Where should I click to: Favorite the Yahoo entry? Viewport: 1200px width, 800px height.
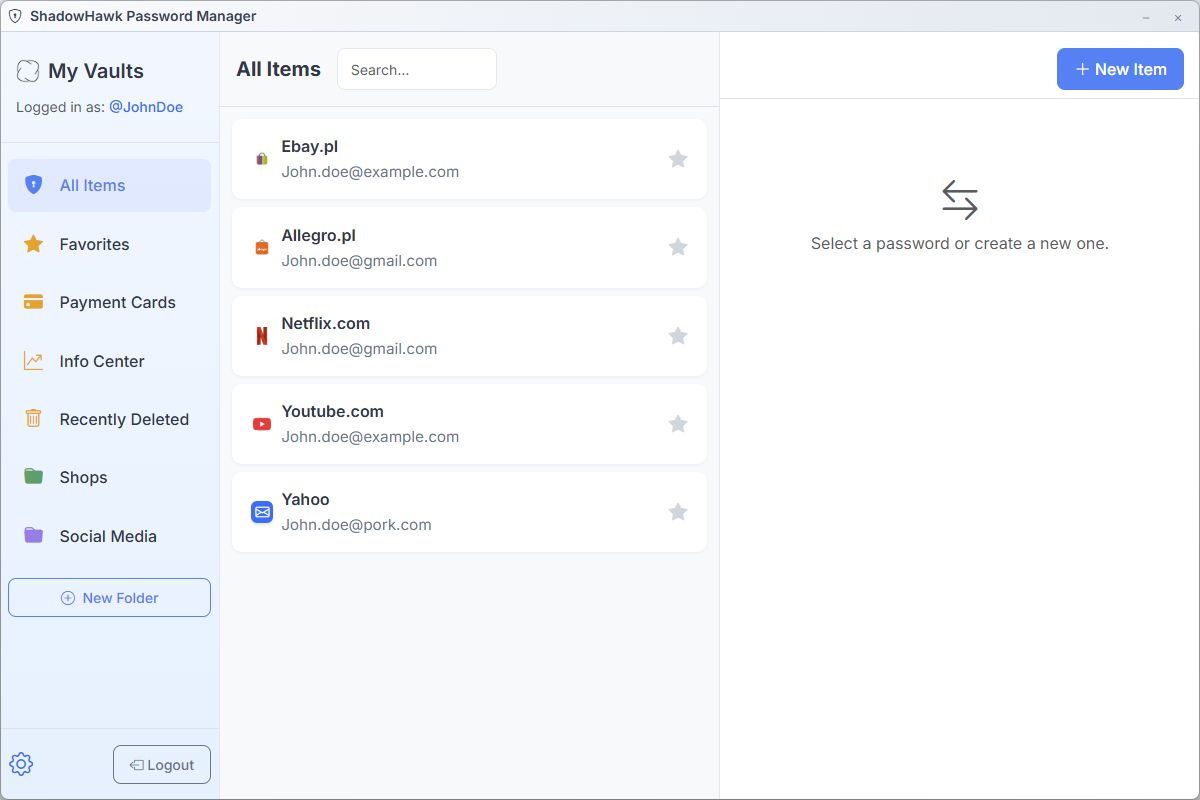pos(678,511)
